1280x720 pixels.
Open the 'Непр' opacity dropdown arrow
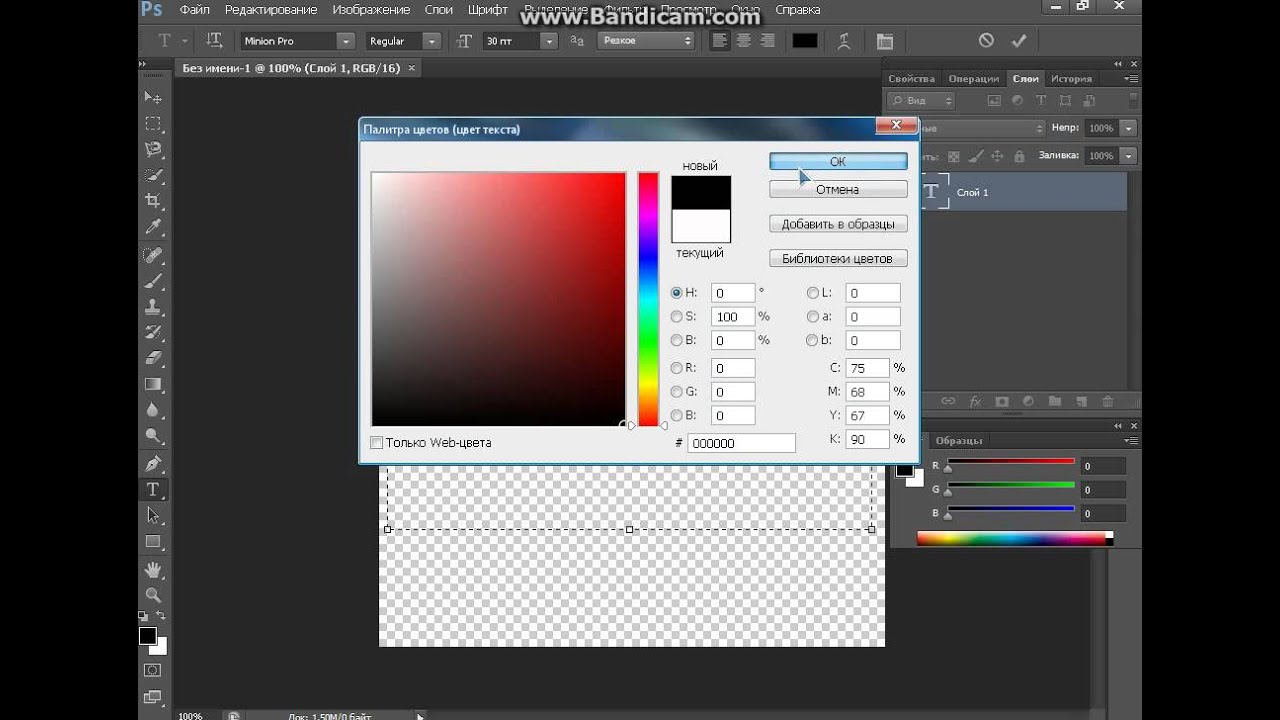pyautogui.click(x=1128, y=128)
